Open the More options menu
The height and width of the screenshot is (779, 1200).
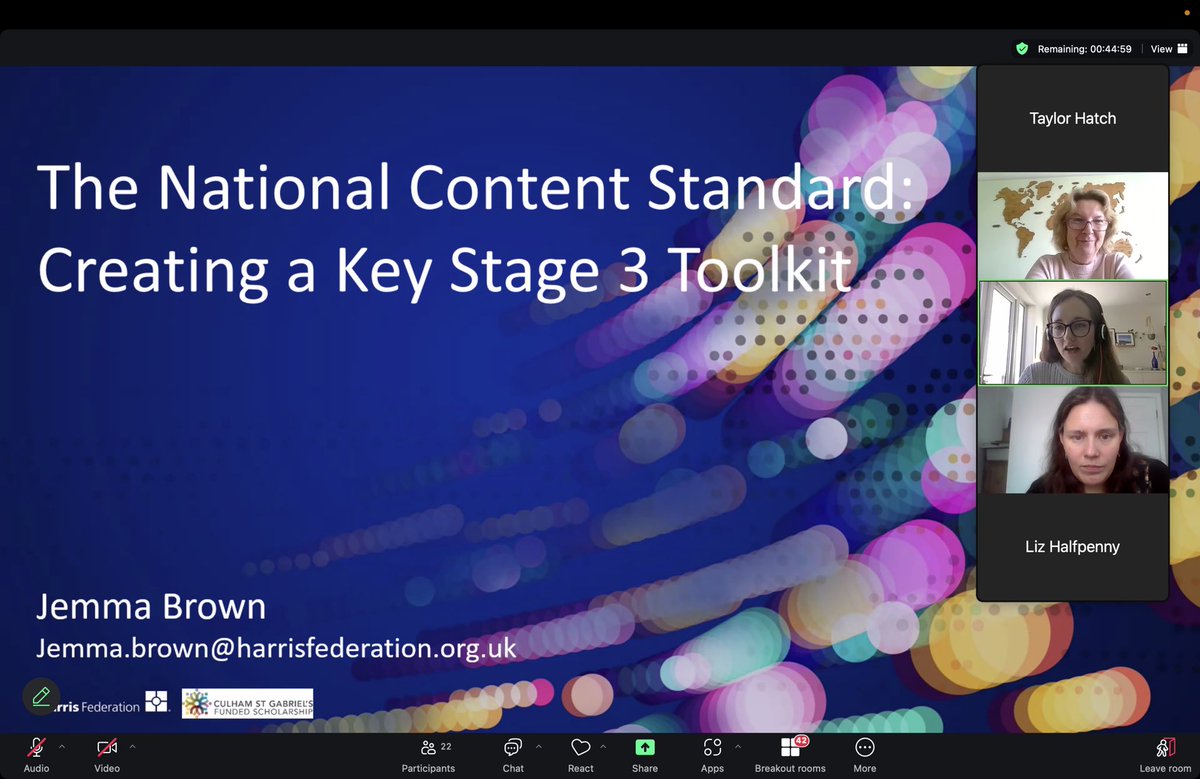click(865, 754)
